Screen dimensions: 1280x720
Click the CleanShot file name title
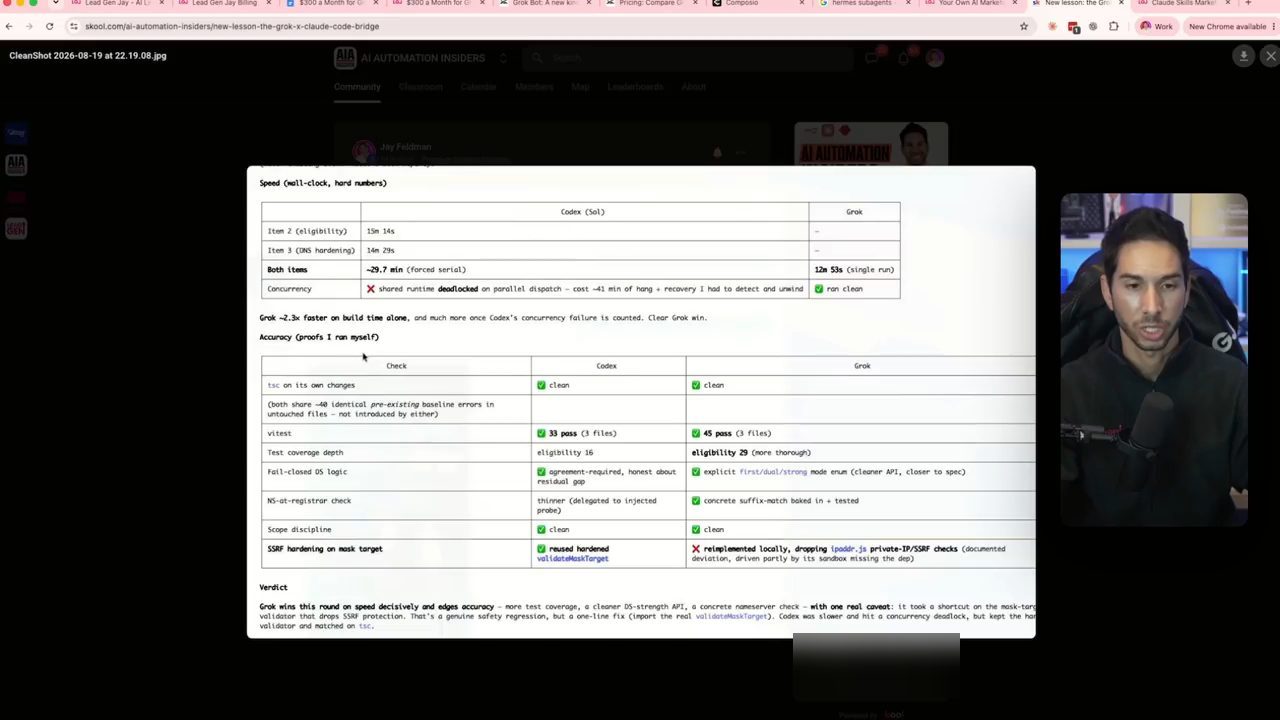click(x=88, y=56)
